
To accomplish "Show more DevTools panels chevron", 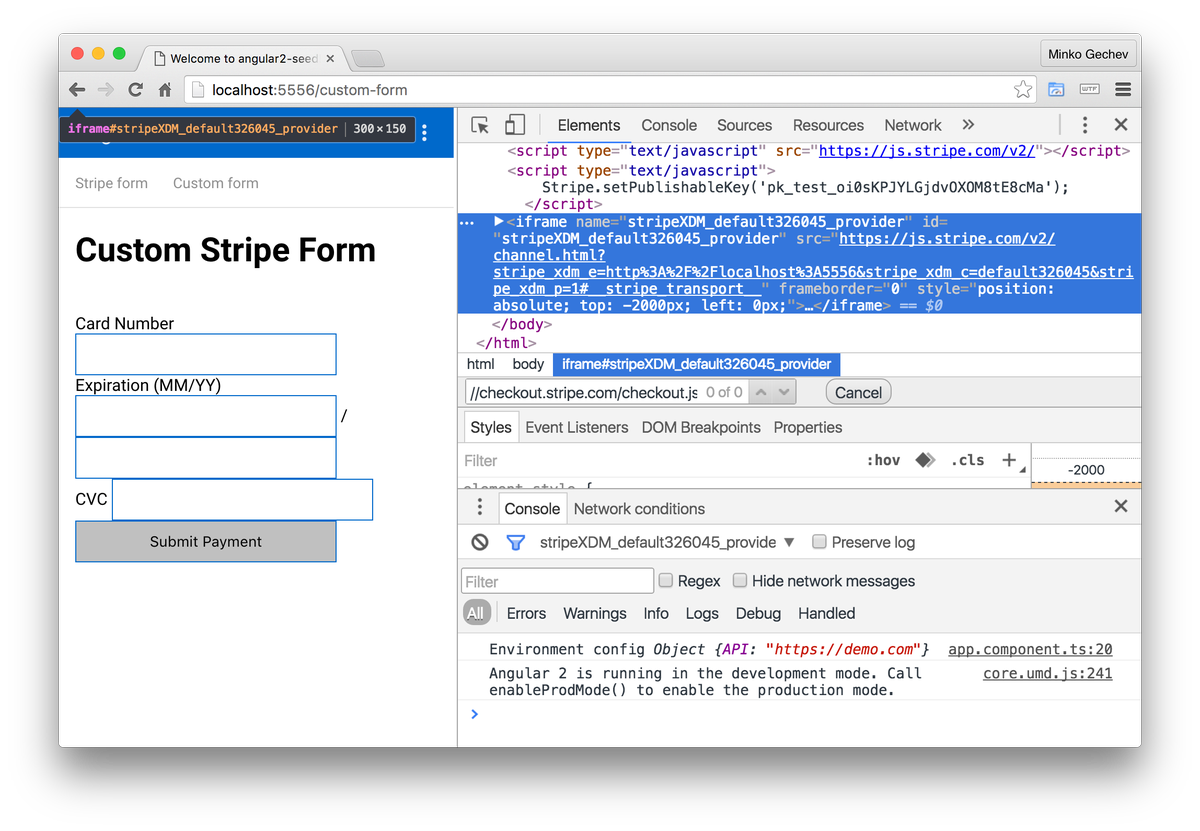I will click(x=968, y=125).
